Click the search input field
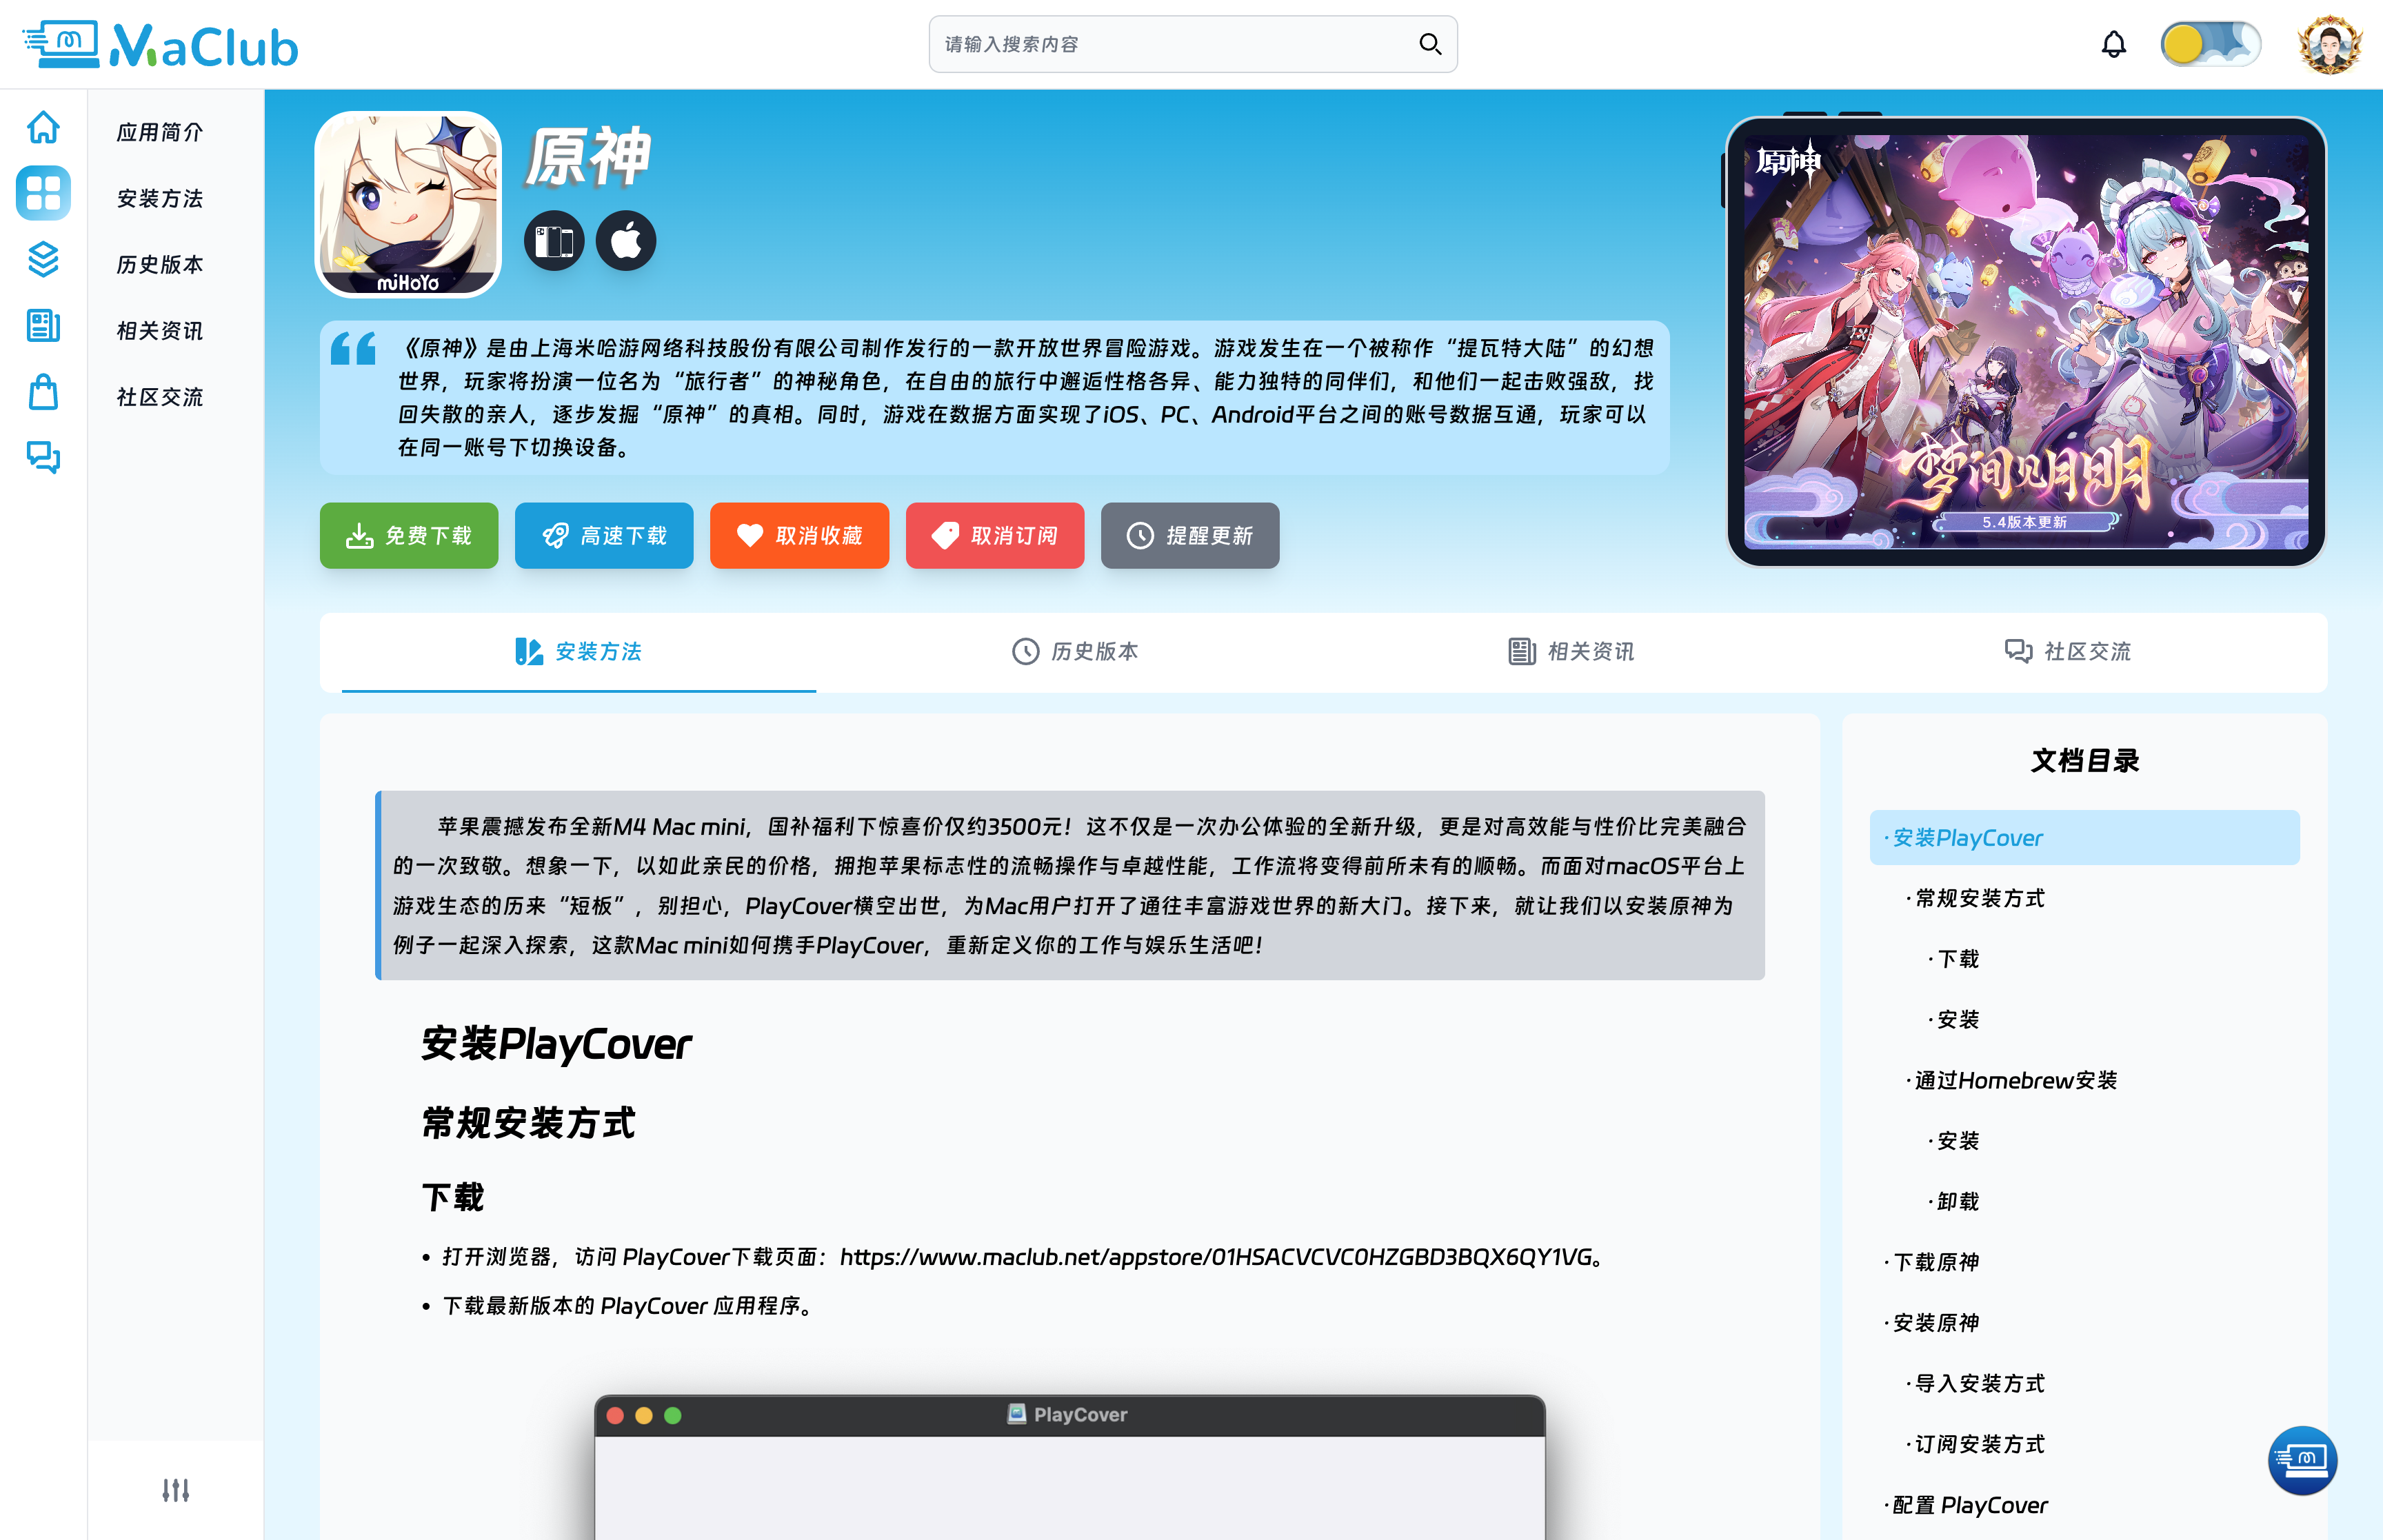 click(1170, 44)
